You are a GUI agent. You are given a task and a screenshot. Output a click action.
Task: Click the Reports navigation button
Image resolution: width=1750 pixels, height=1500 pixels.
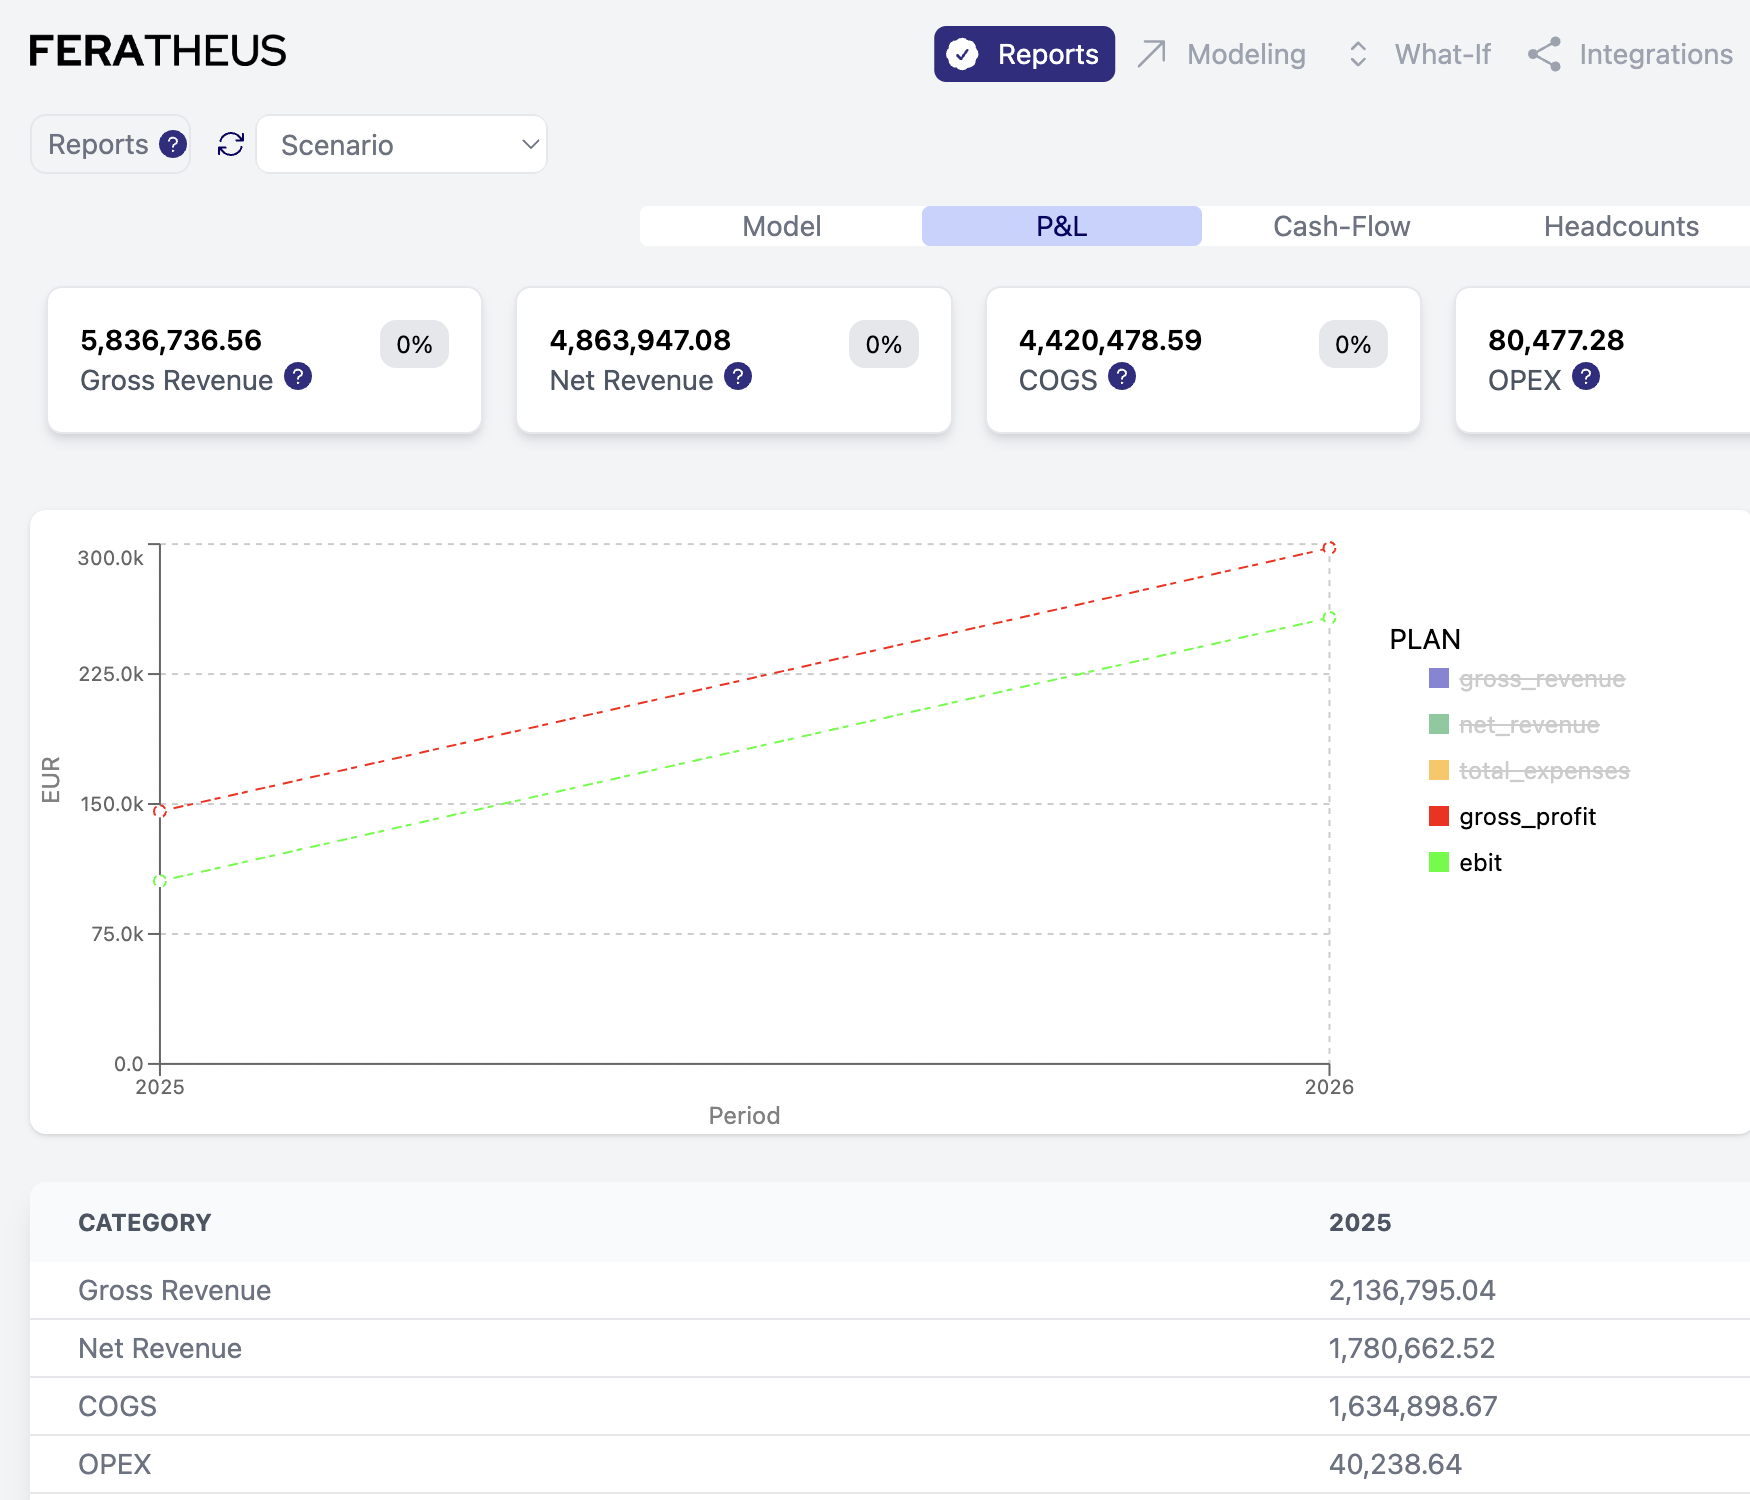[1024, 54]
